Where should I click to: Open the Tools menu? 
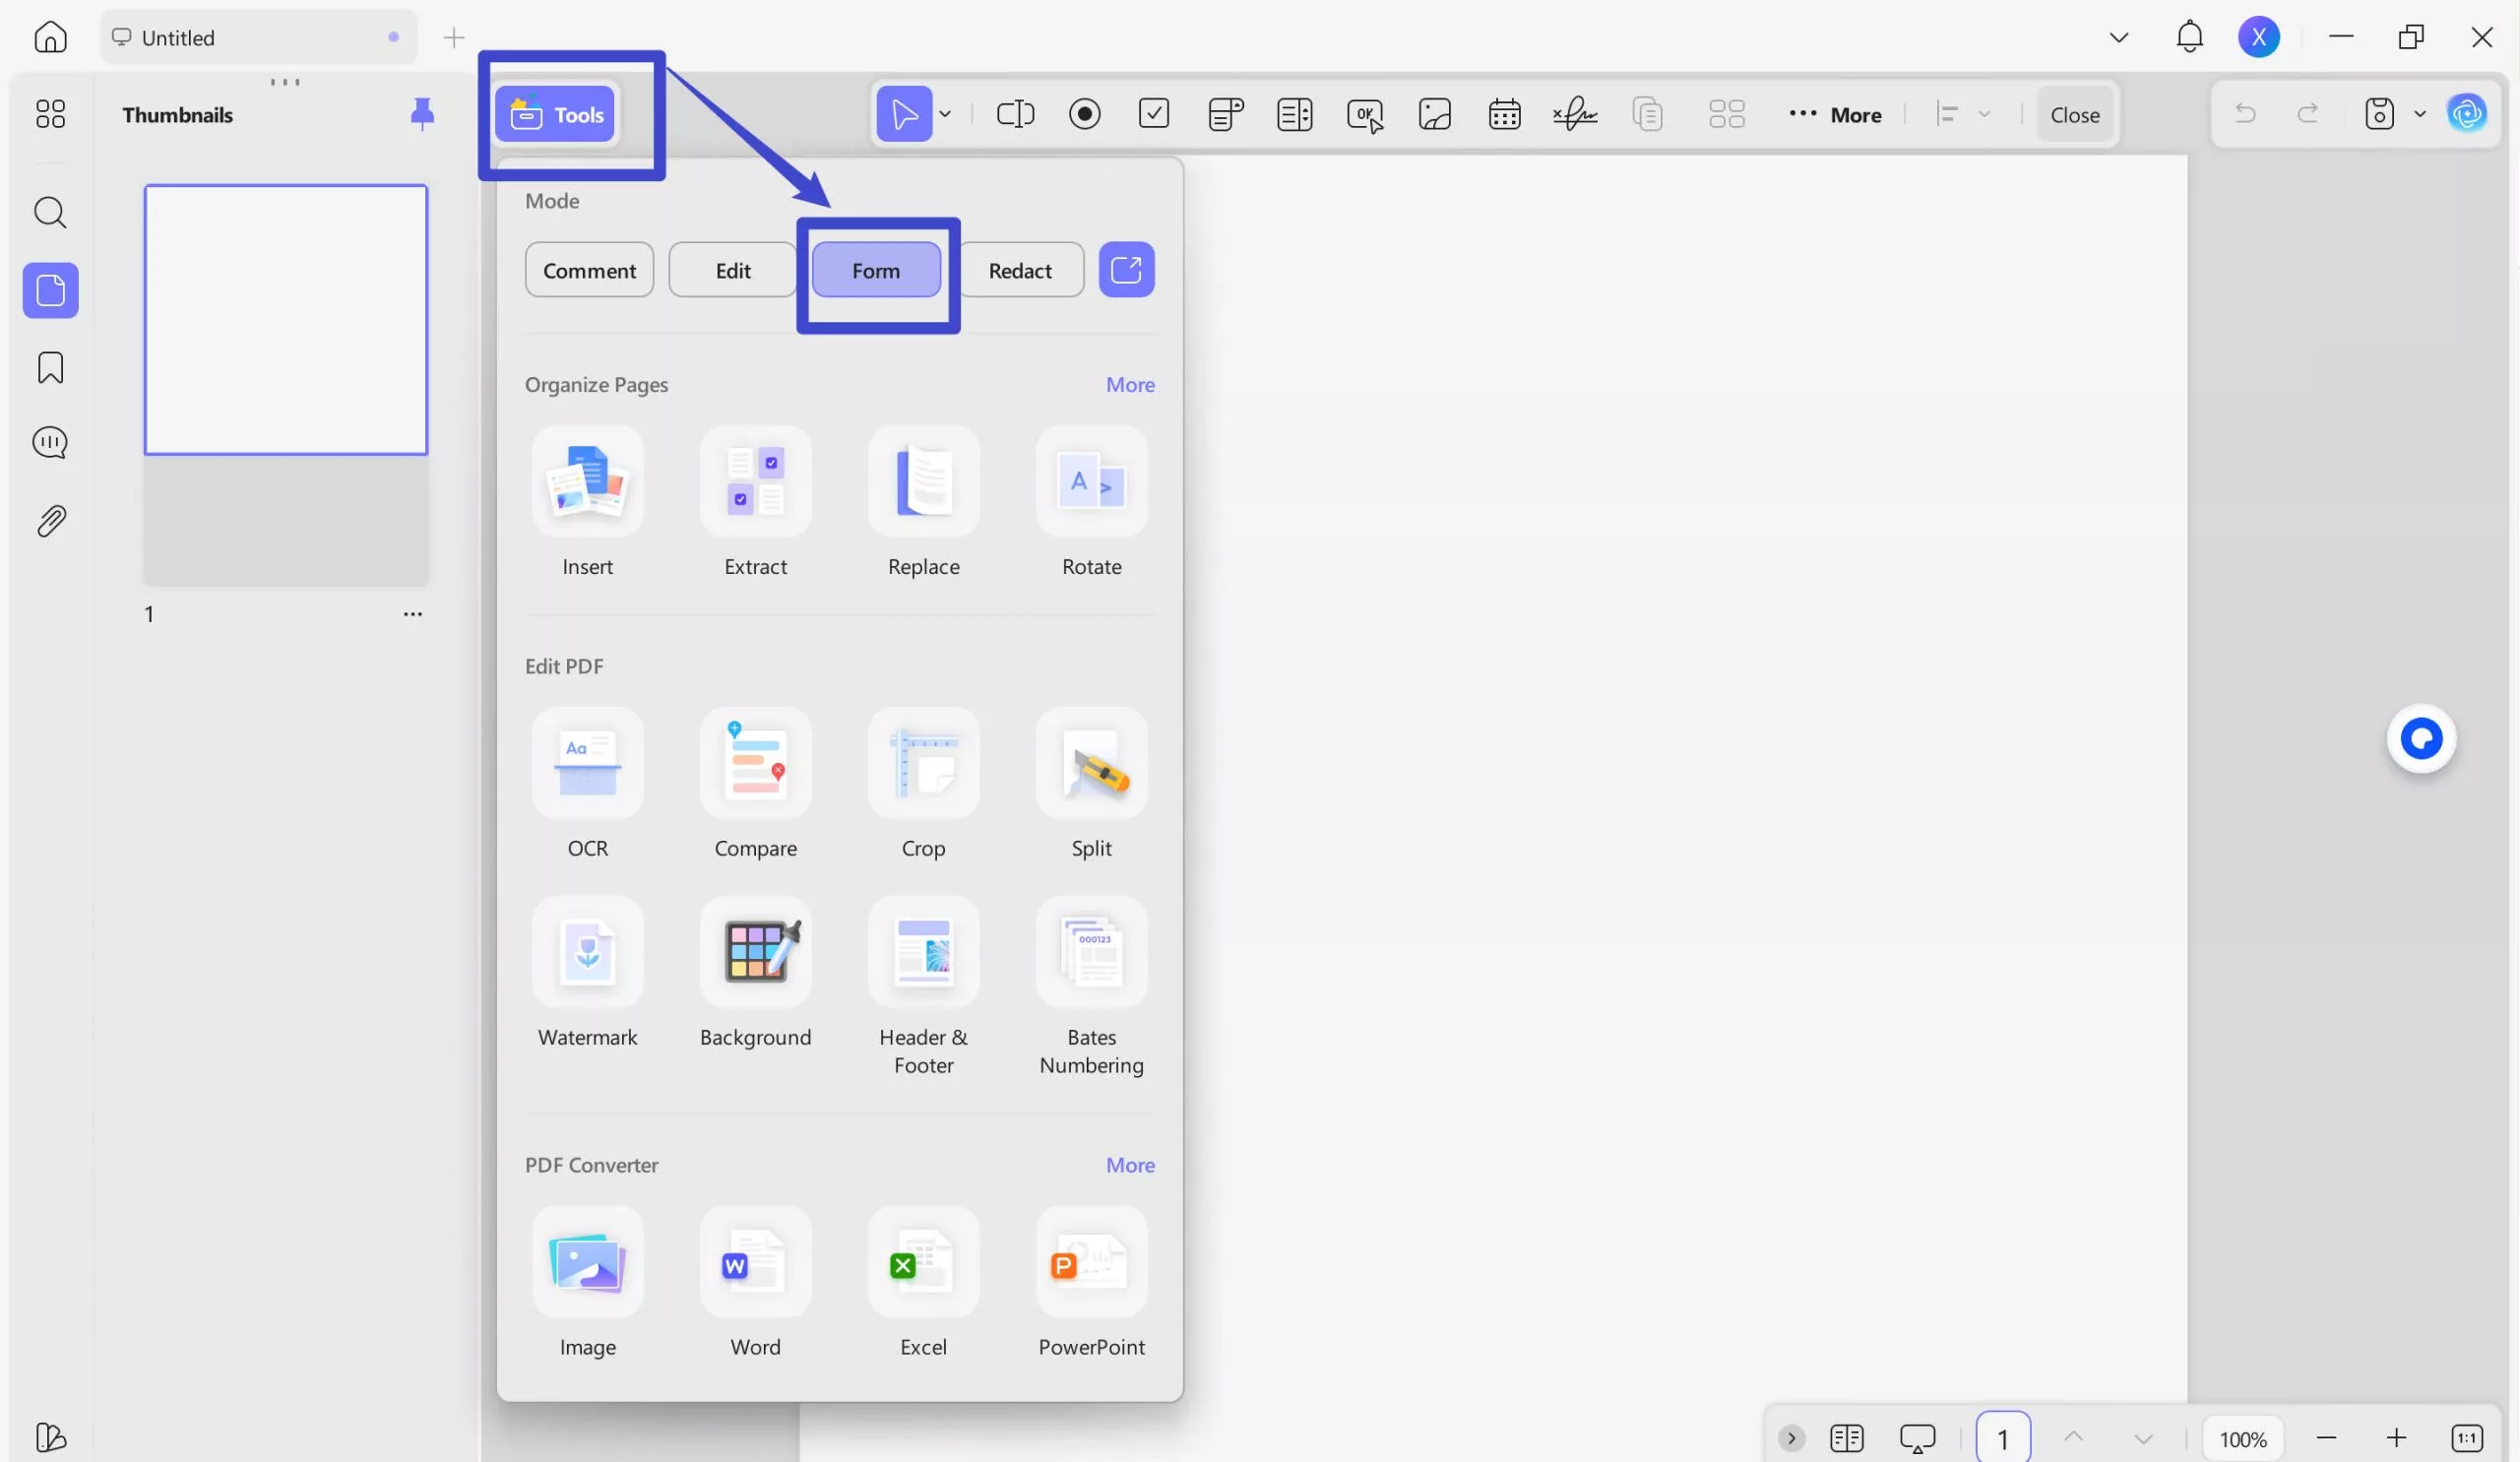pos(556,113)
